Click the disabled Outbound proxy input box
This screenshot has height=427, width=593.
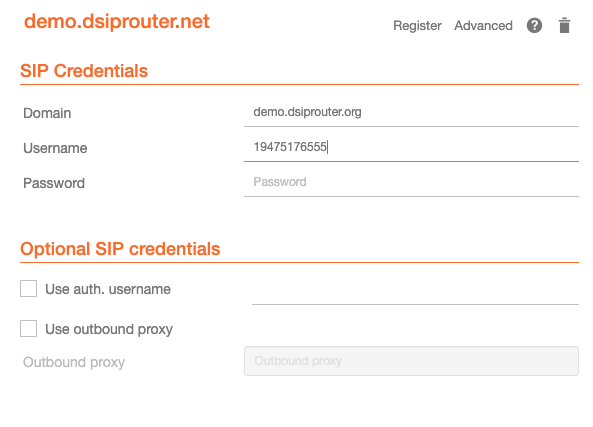point(411,361)
